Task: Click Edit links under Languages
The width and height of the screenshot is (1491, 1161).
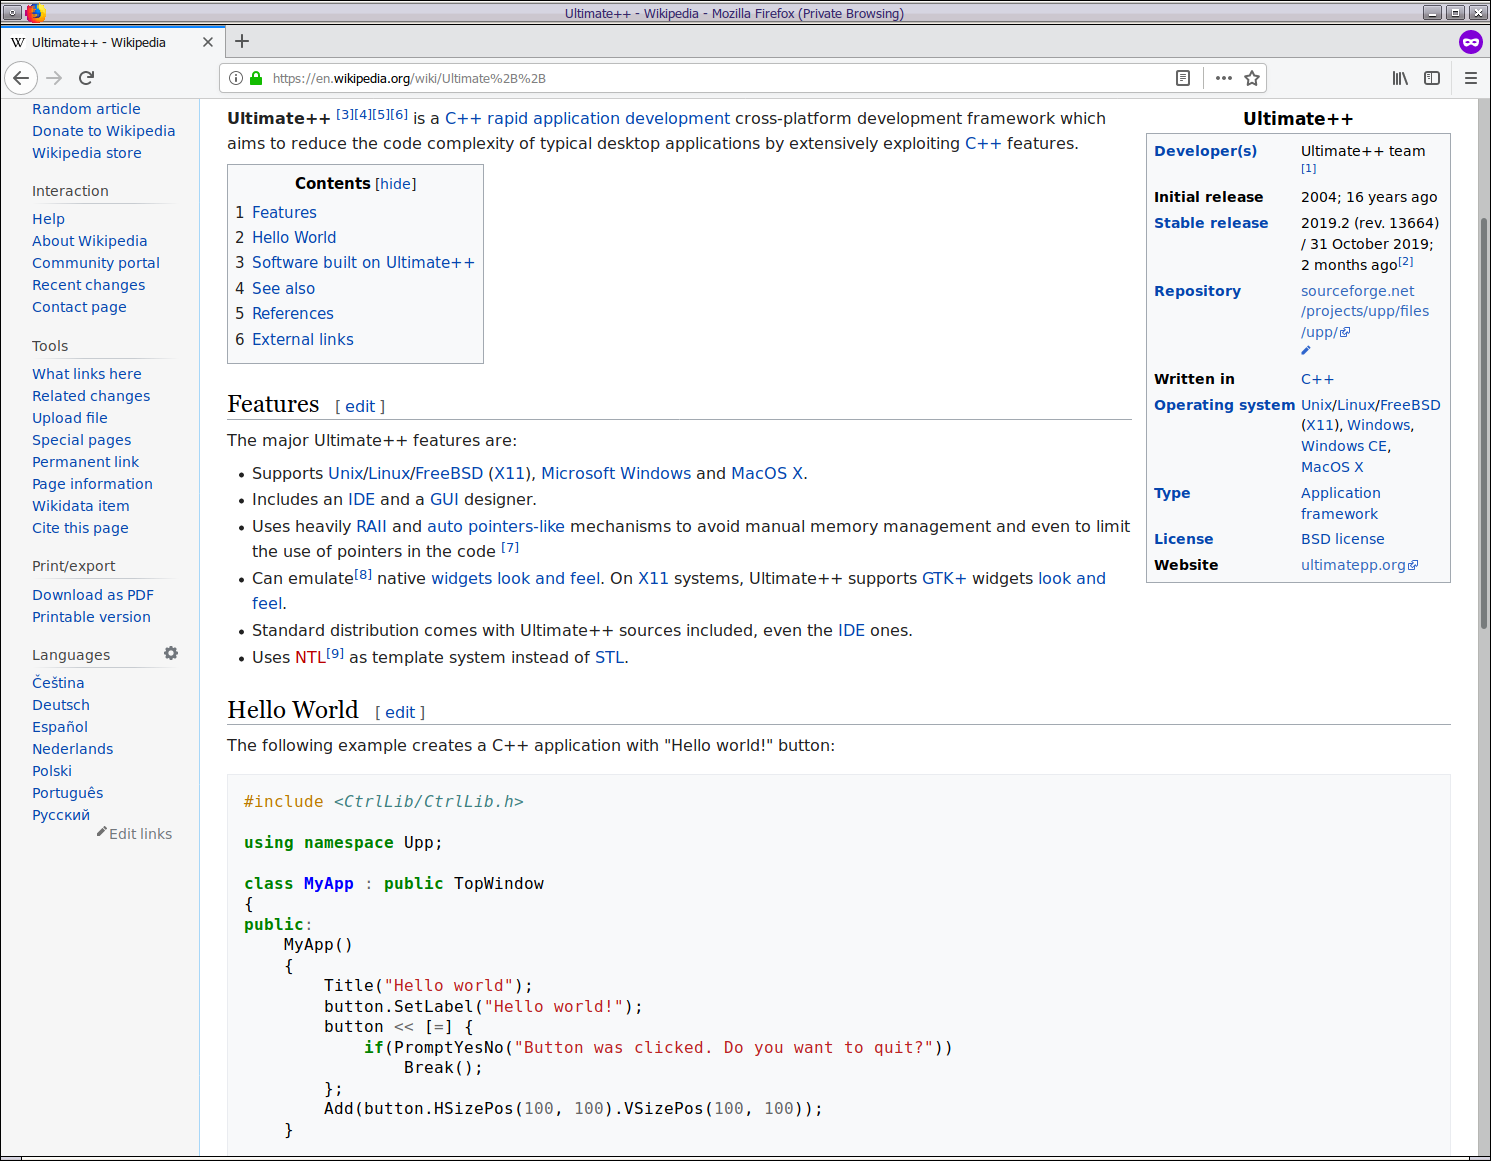Action: (x=140, y=834)
